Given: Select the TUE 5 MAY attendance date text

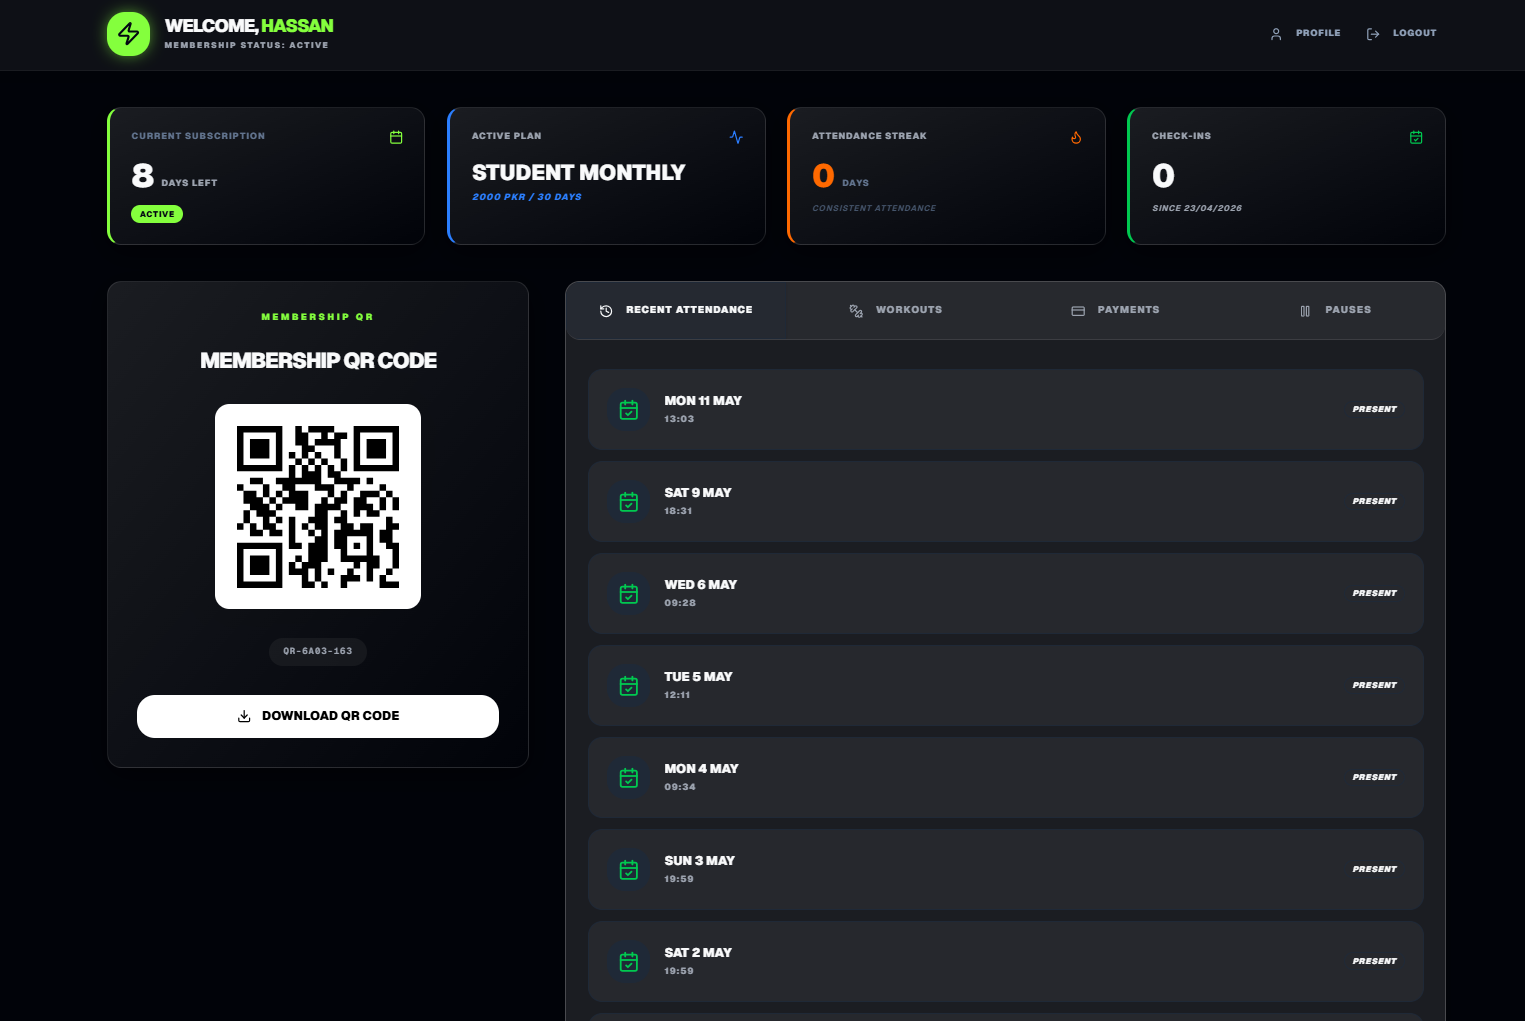Looking at the screenshot, I should pos(698,677).
